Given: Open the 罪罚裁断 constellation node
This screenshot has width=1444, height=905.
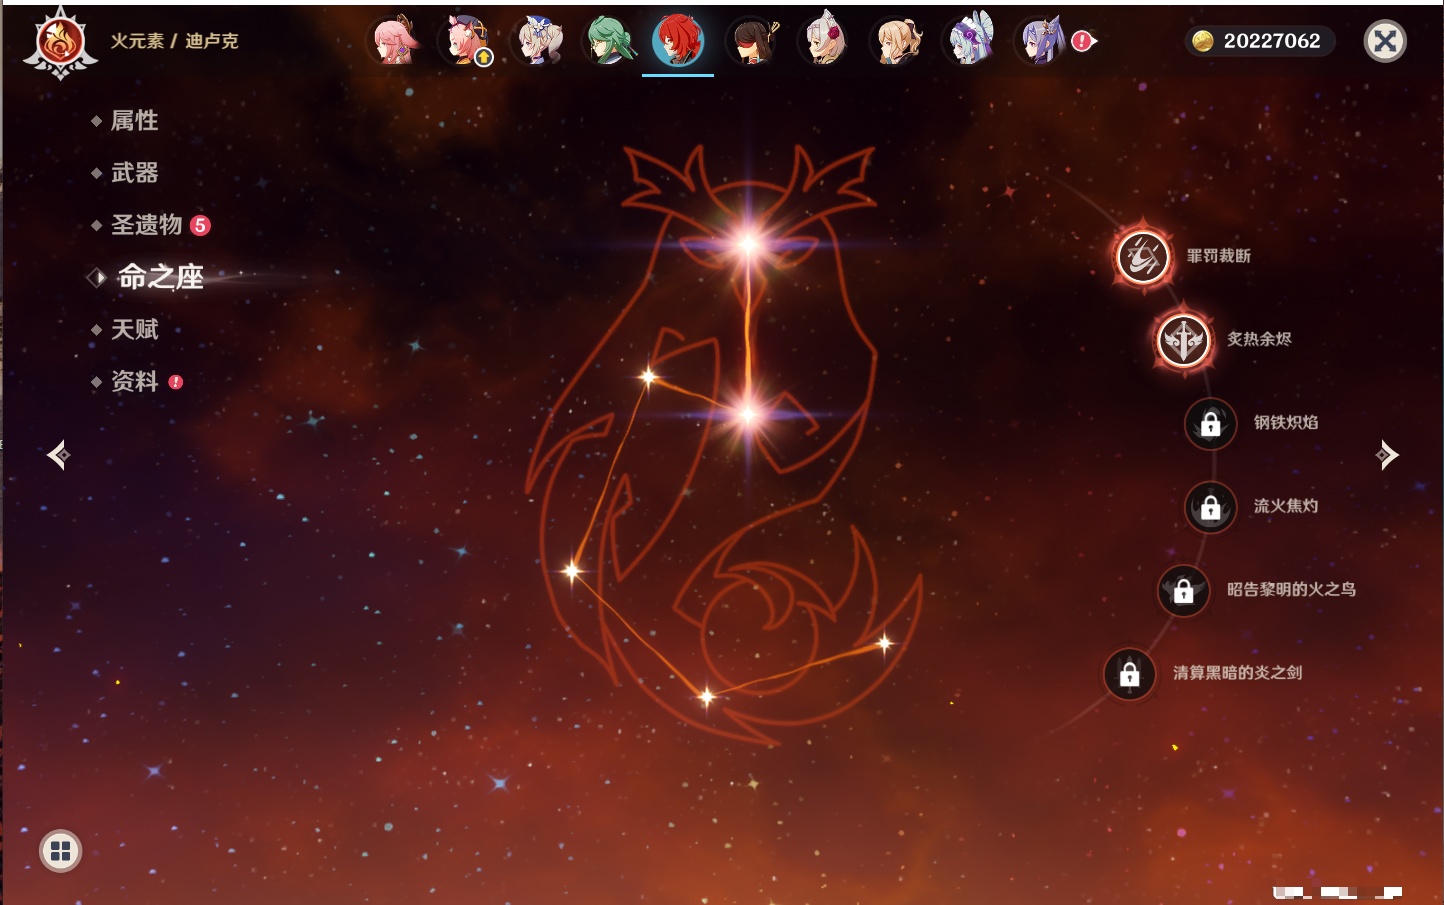Looking at the screenshot, I should [1143, 256].
